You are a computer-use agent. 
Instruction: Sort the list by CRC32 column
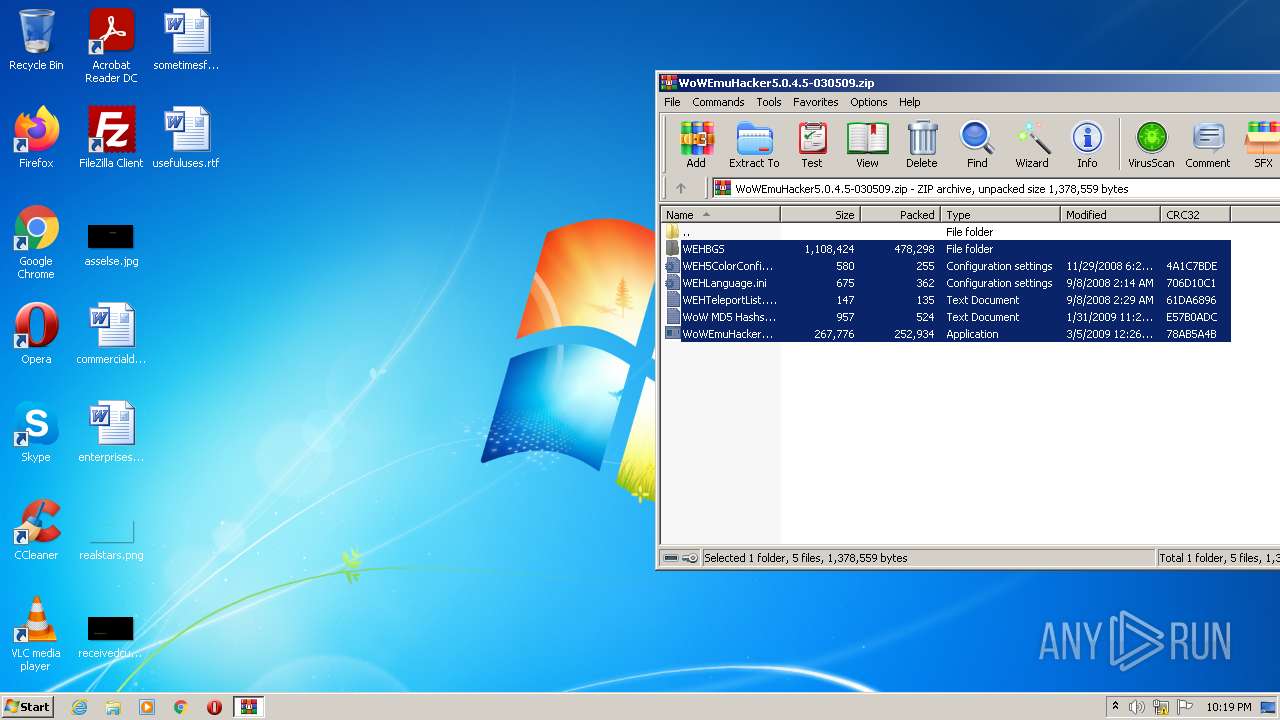(x=1195, y=214)
